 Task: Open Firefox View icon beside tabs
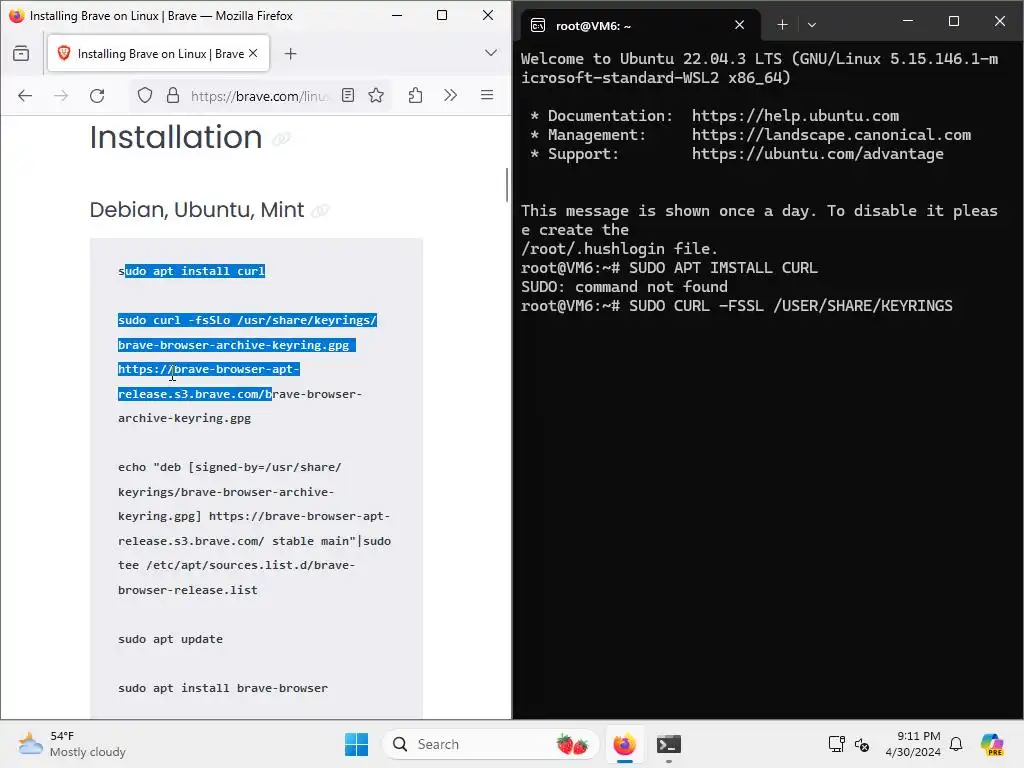(x=21, y=54)
